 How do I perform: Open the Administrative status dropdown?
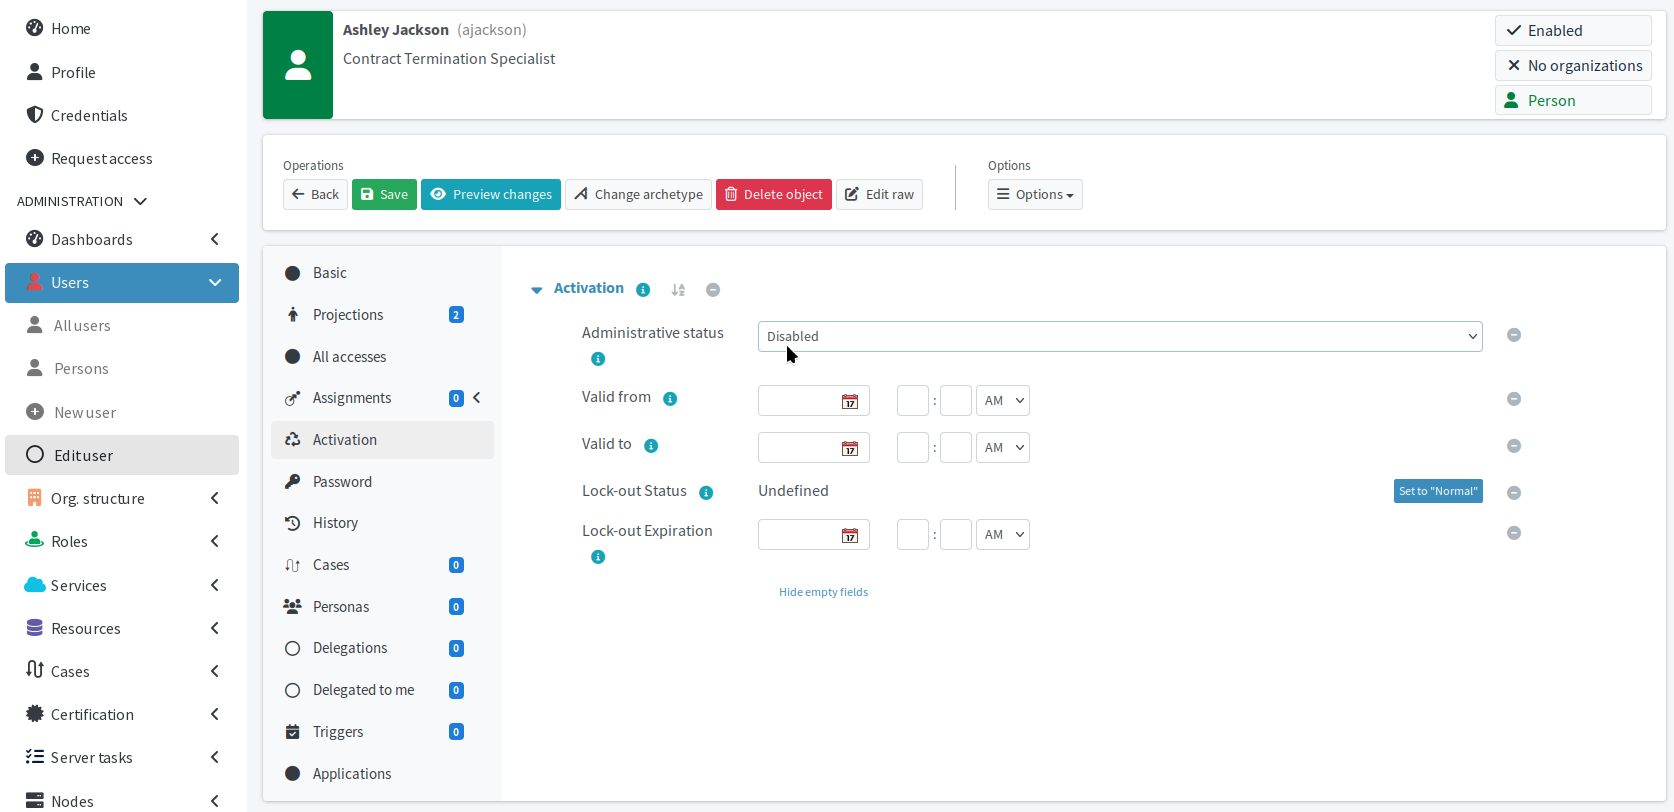click(1119, 336)
